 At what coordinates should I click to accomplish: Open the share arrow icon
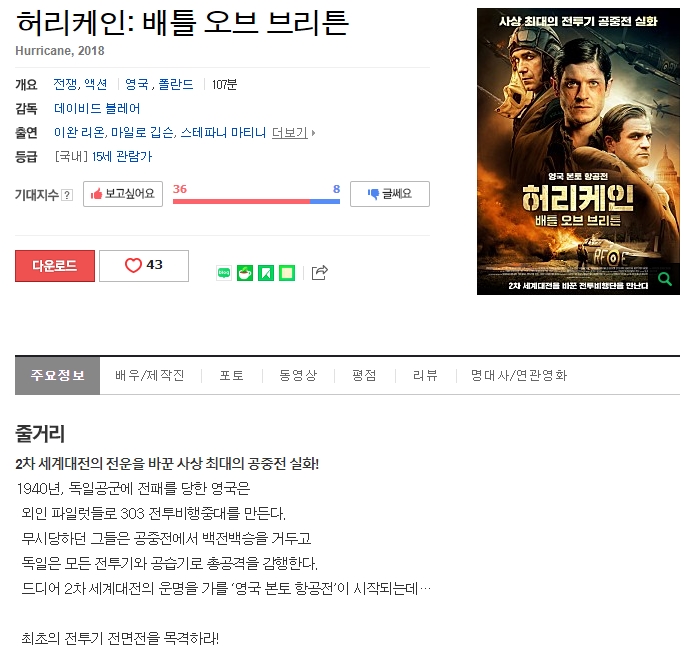320,273
